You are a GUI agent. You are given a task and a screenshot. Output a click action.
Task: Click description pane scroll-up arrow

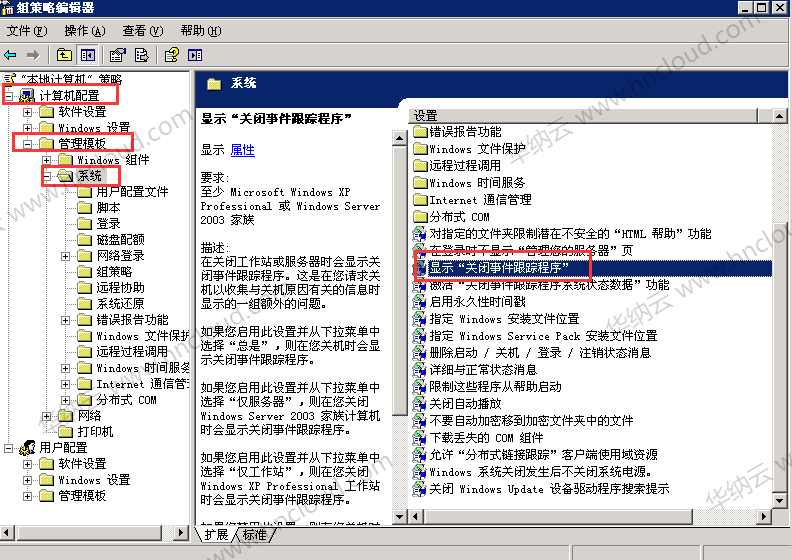coord(400,138)
